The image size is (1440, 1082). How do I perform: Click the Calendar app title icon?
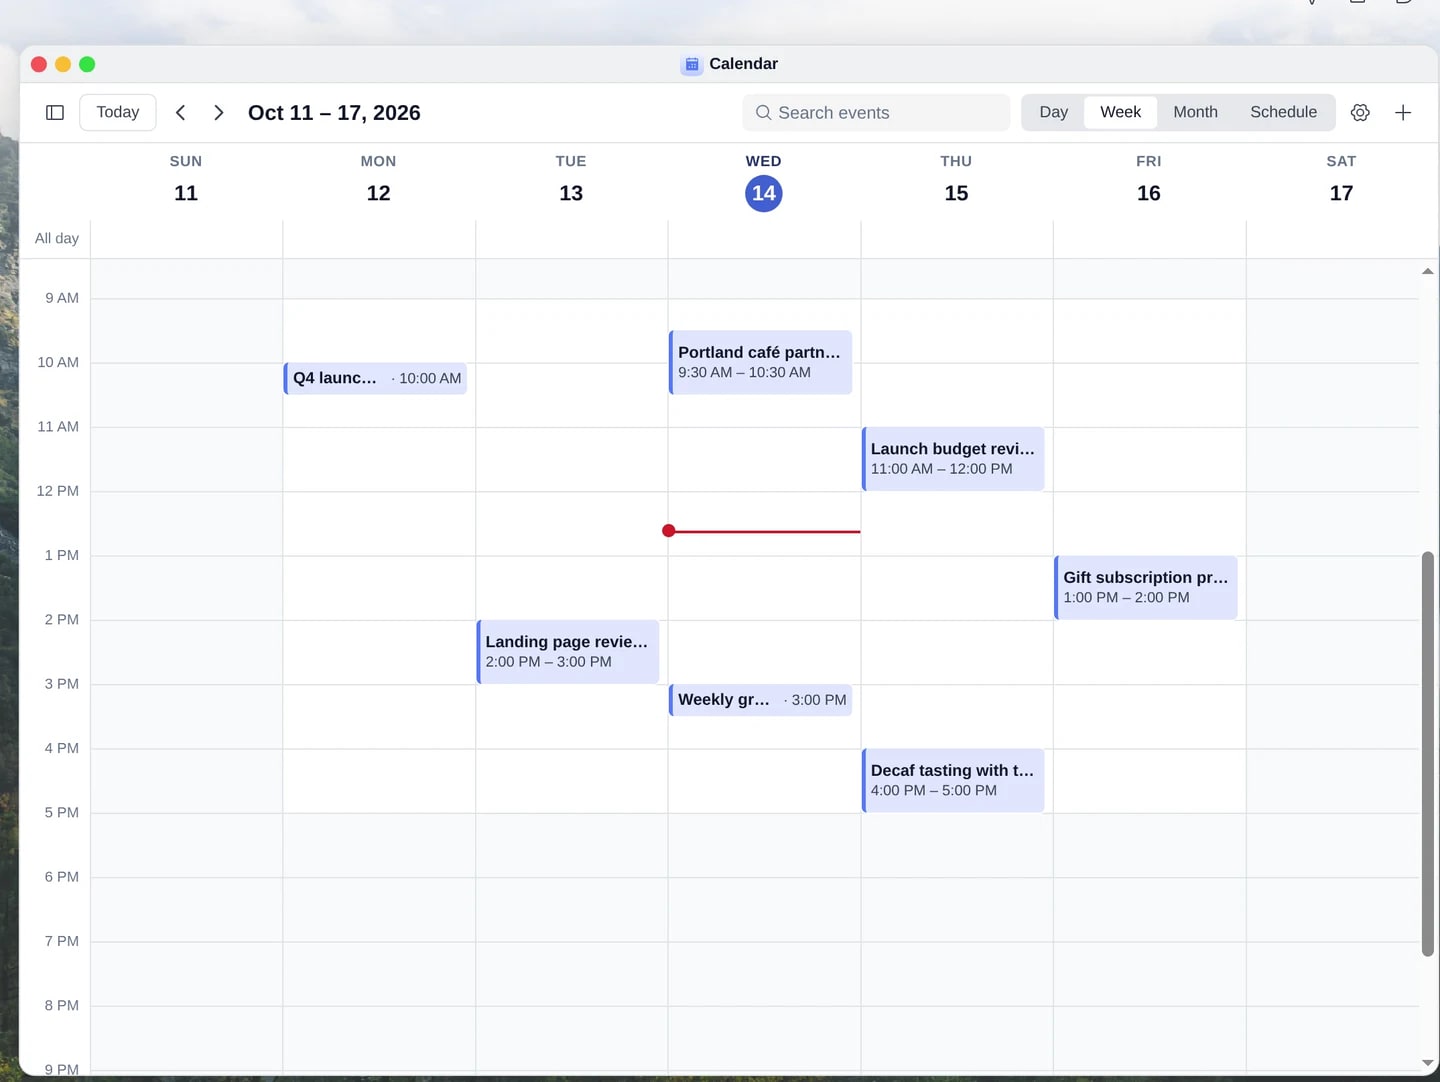691,65
